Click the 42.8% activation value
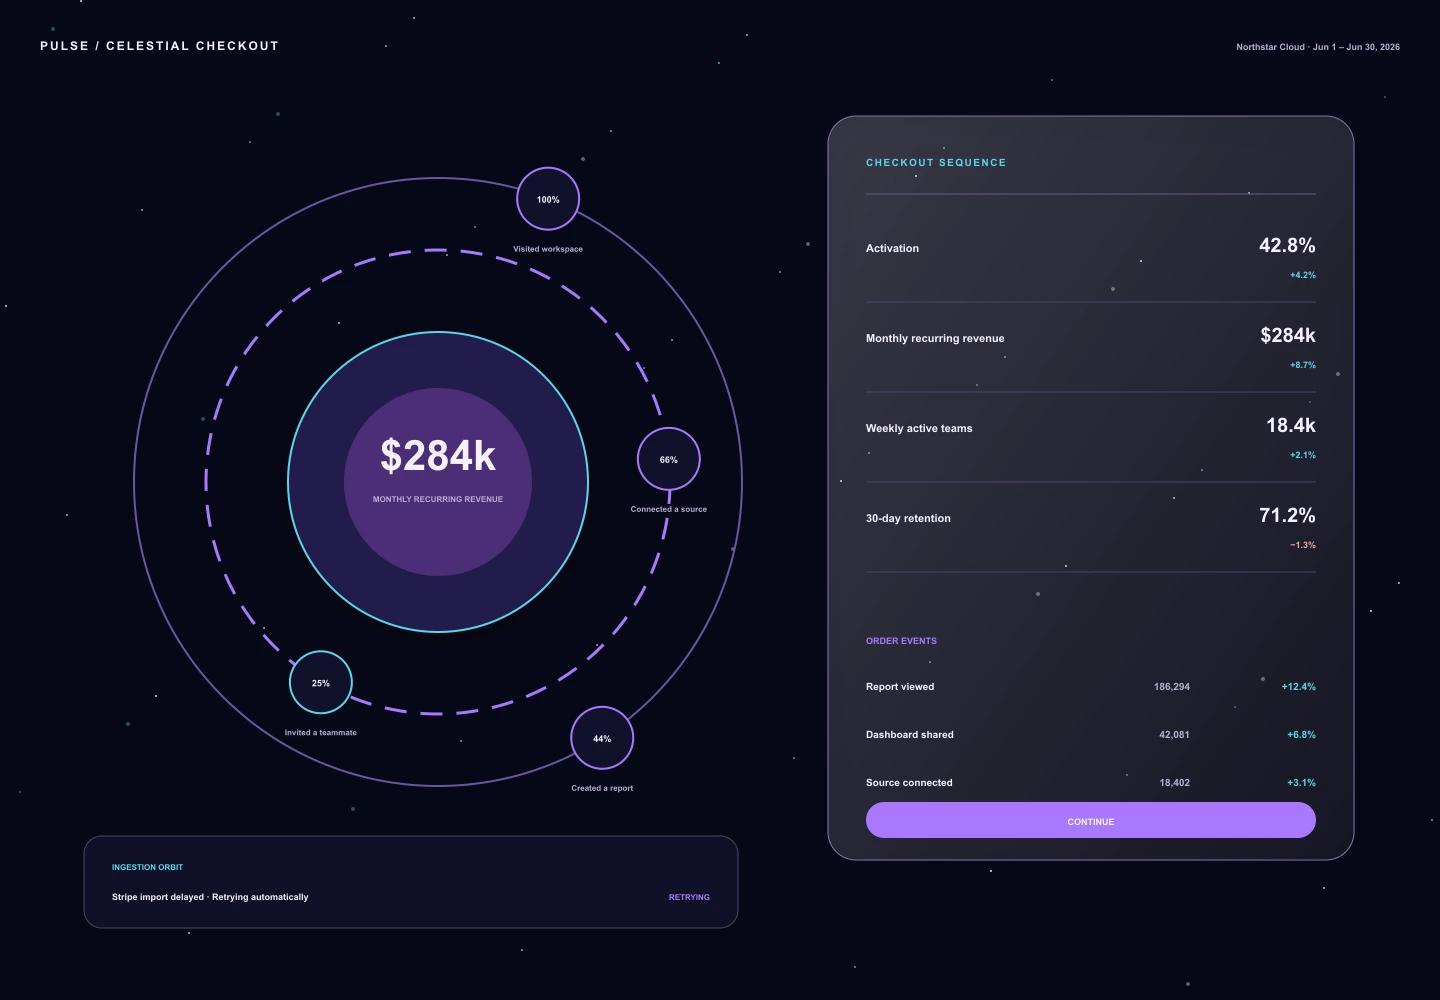 coord(1287,245)
